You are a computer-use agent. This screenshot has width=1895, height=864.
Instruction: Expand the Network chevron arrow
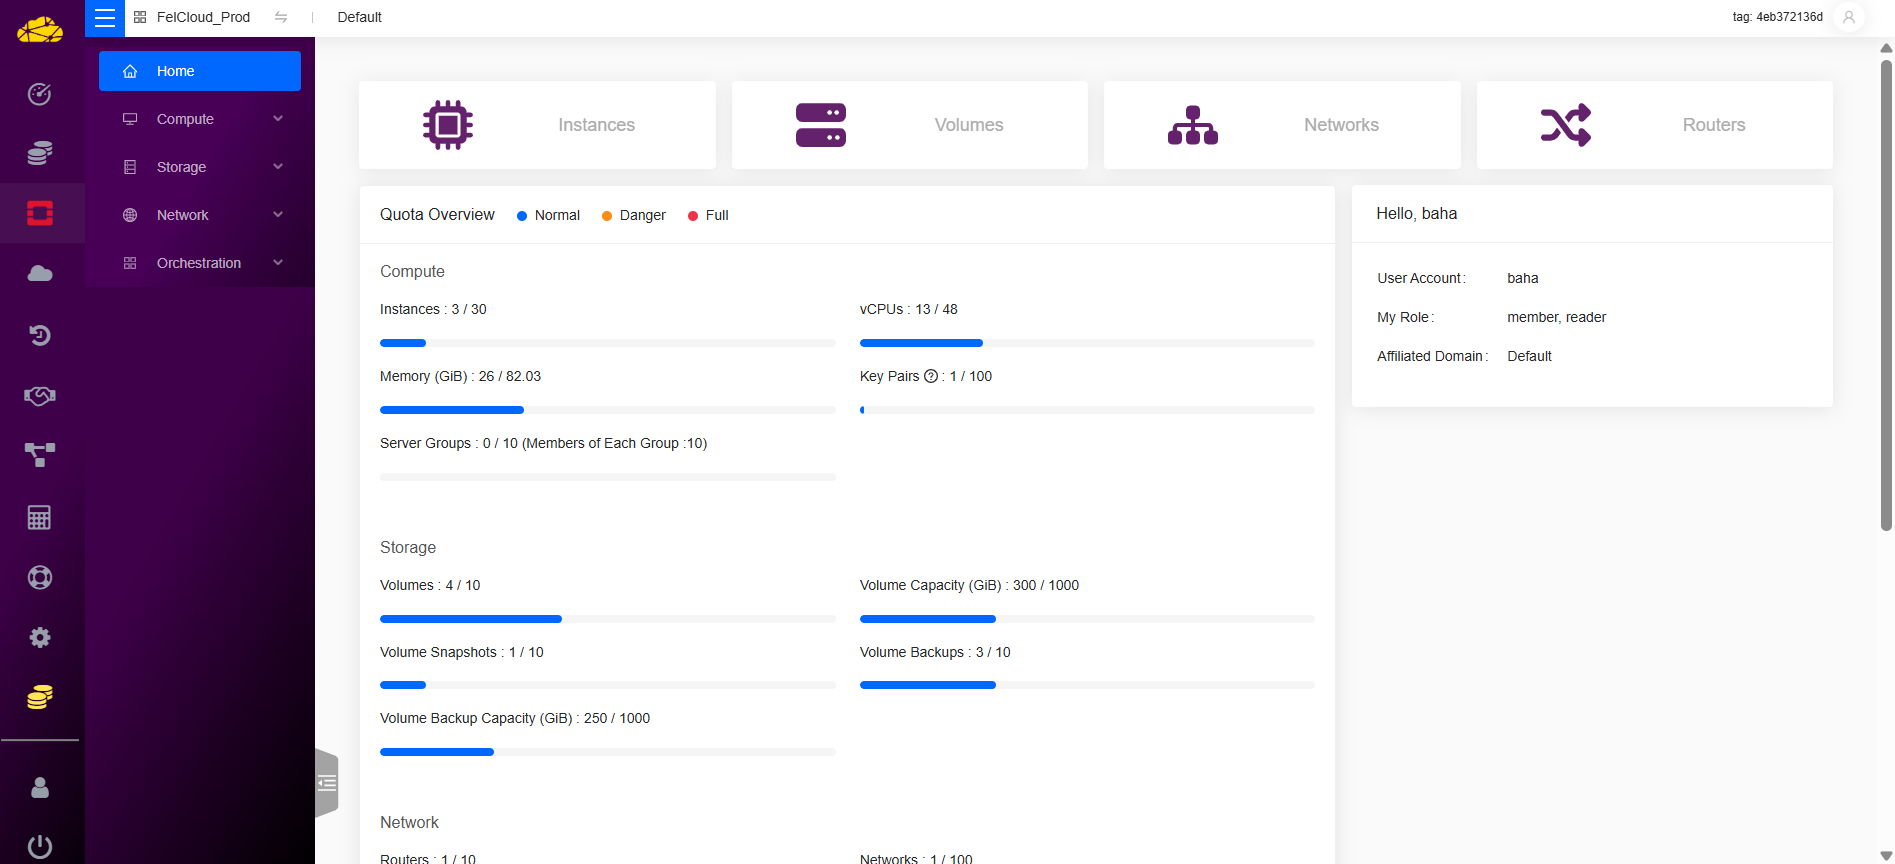278,215
